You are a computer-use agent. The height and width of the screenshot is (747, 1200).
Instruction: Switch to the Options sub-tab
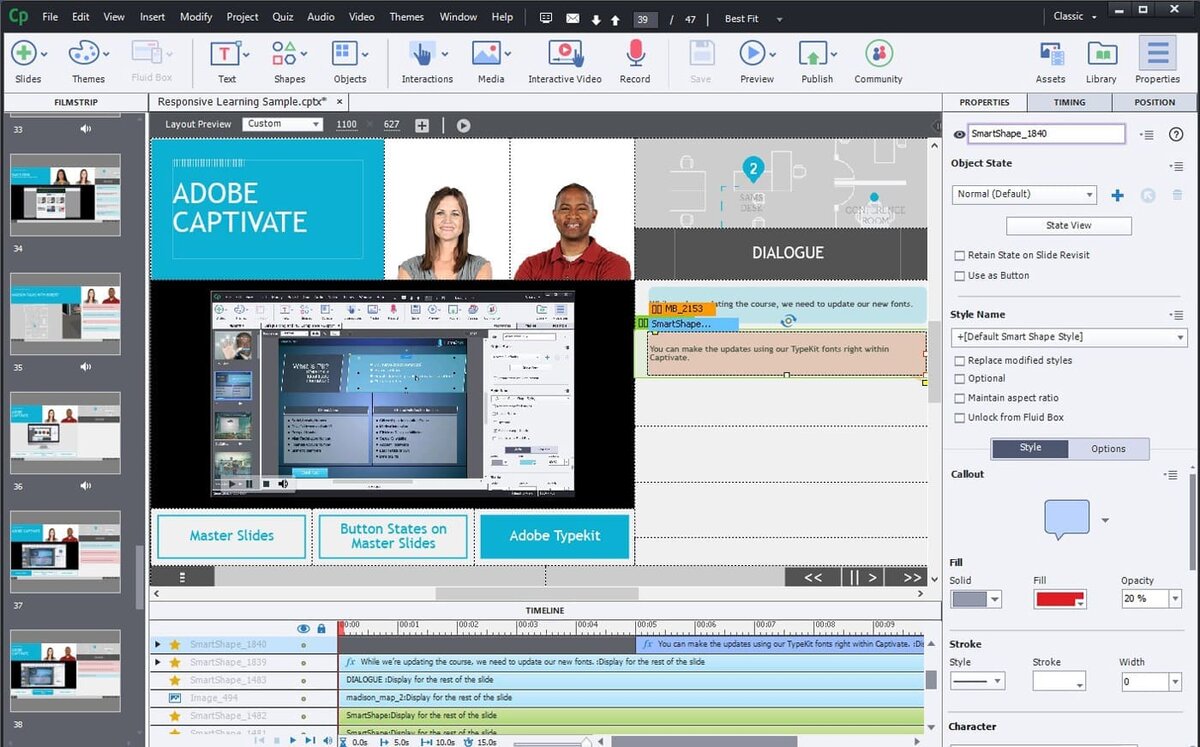1108,449
